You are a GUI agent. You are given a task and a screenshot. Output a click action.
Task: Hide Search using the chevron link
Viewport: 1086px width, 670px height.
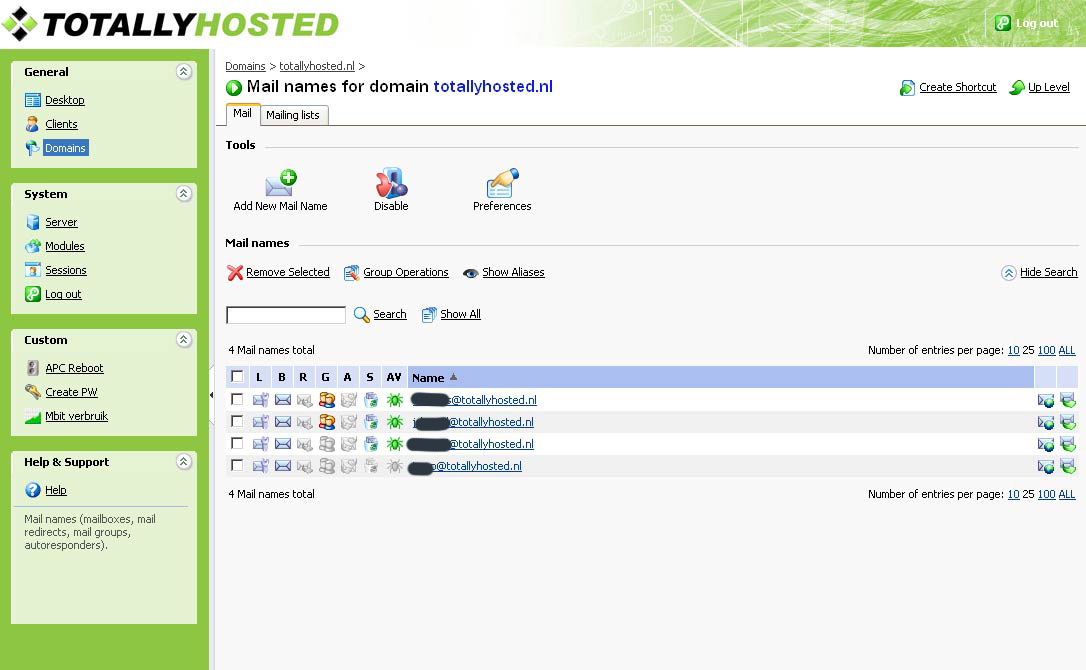[1009, 273]
